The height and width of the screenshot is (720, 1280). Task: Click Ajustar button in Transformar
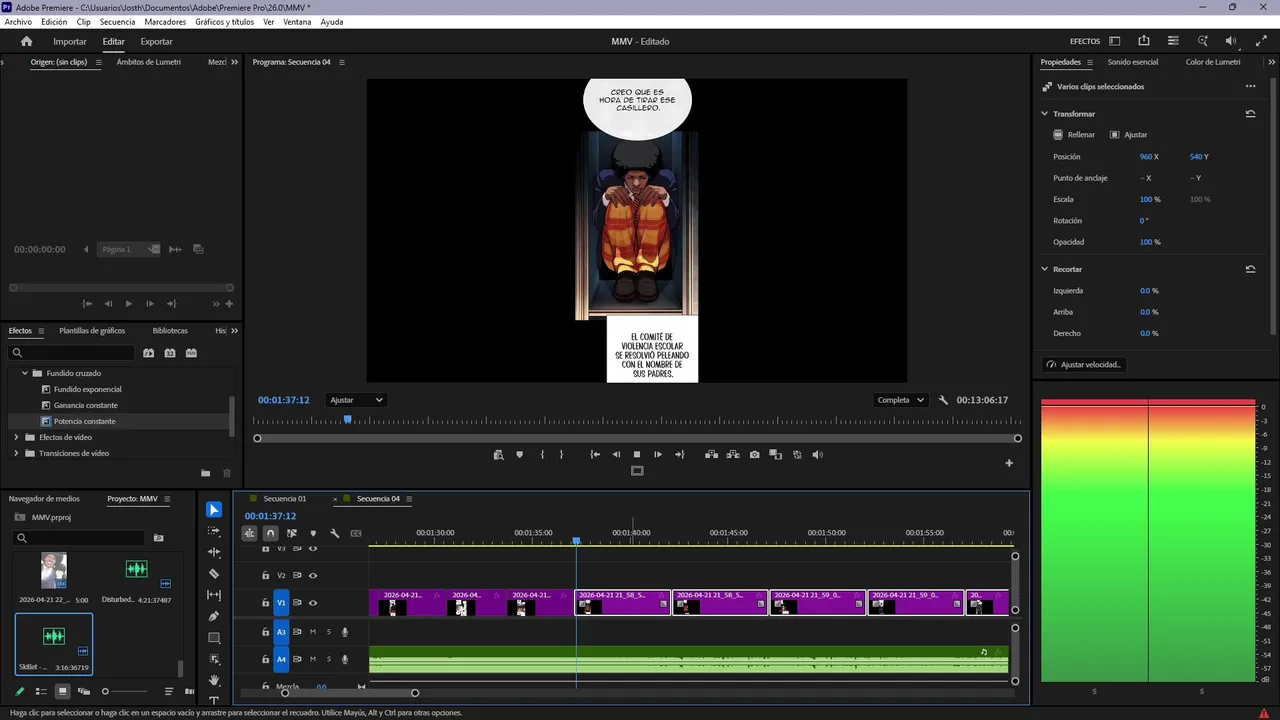tap(1129, 135)
